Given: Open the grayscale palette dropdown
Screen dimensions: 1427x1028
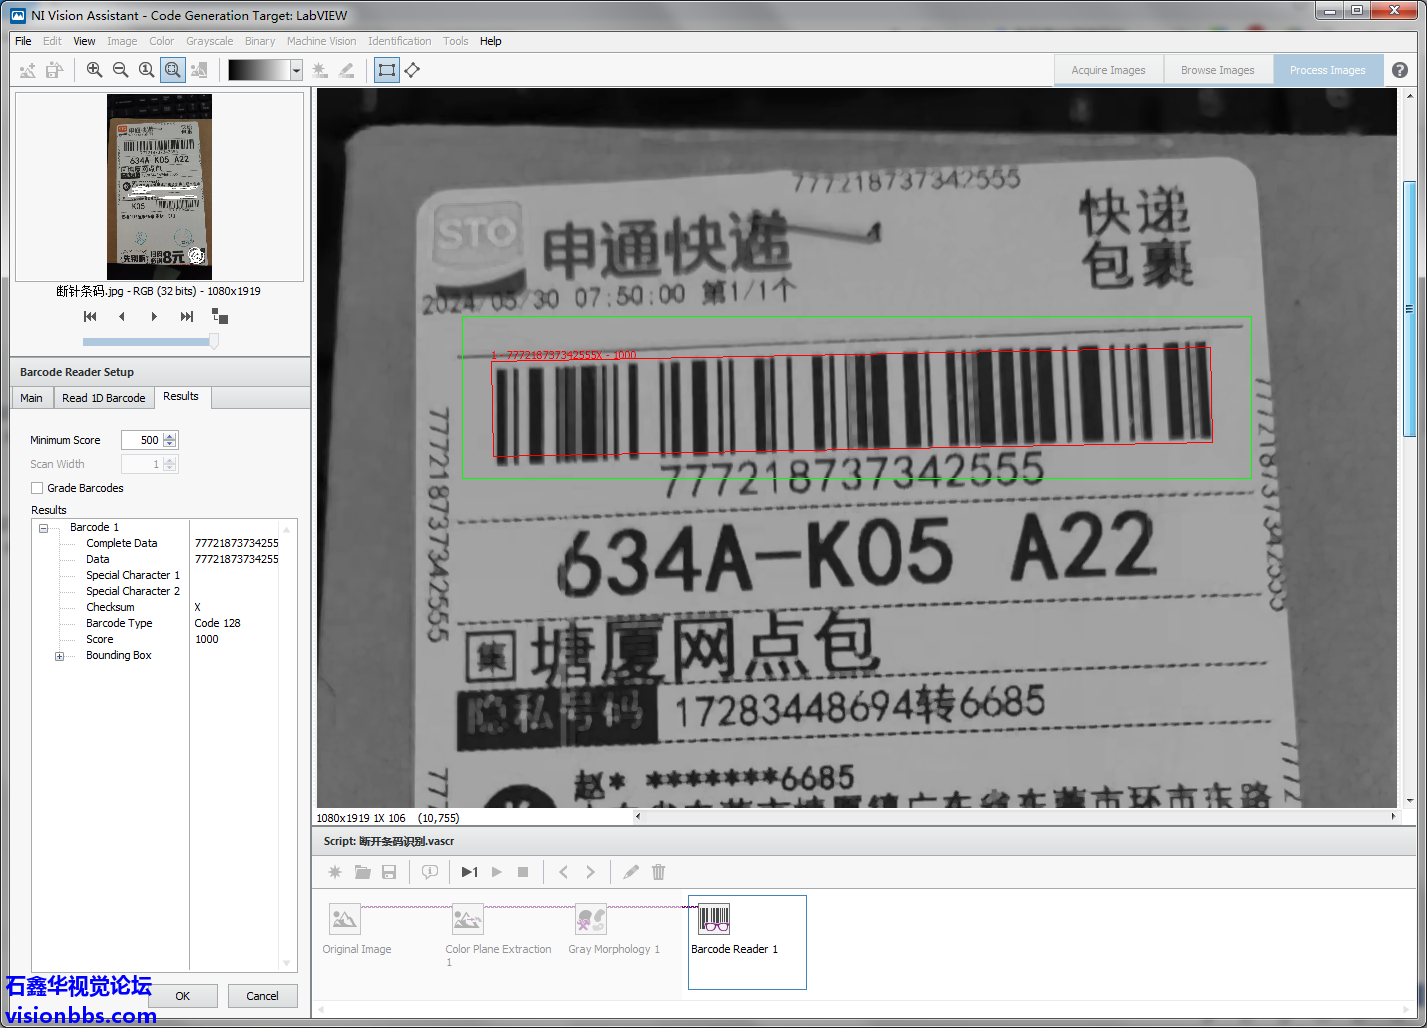Looking at the screenshot, I should [296, 70].
